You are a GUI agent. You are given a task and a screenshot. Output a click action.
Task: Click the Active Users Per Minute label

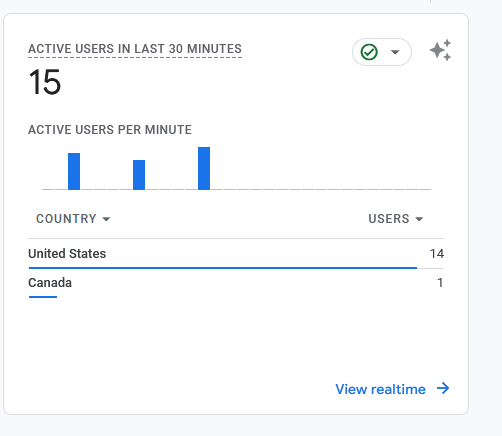[x=110, y=130]
